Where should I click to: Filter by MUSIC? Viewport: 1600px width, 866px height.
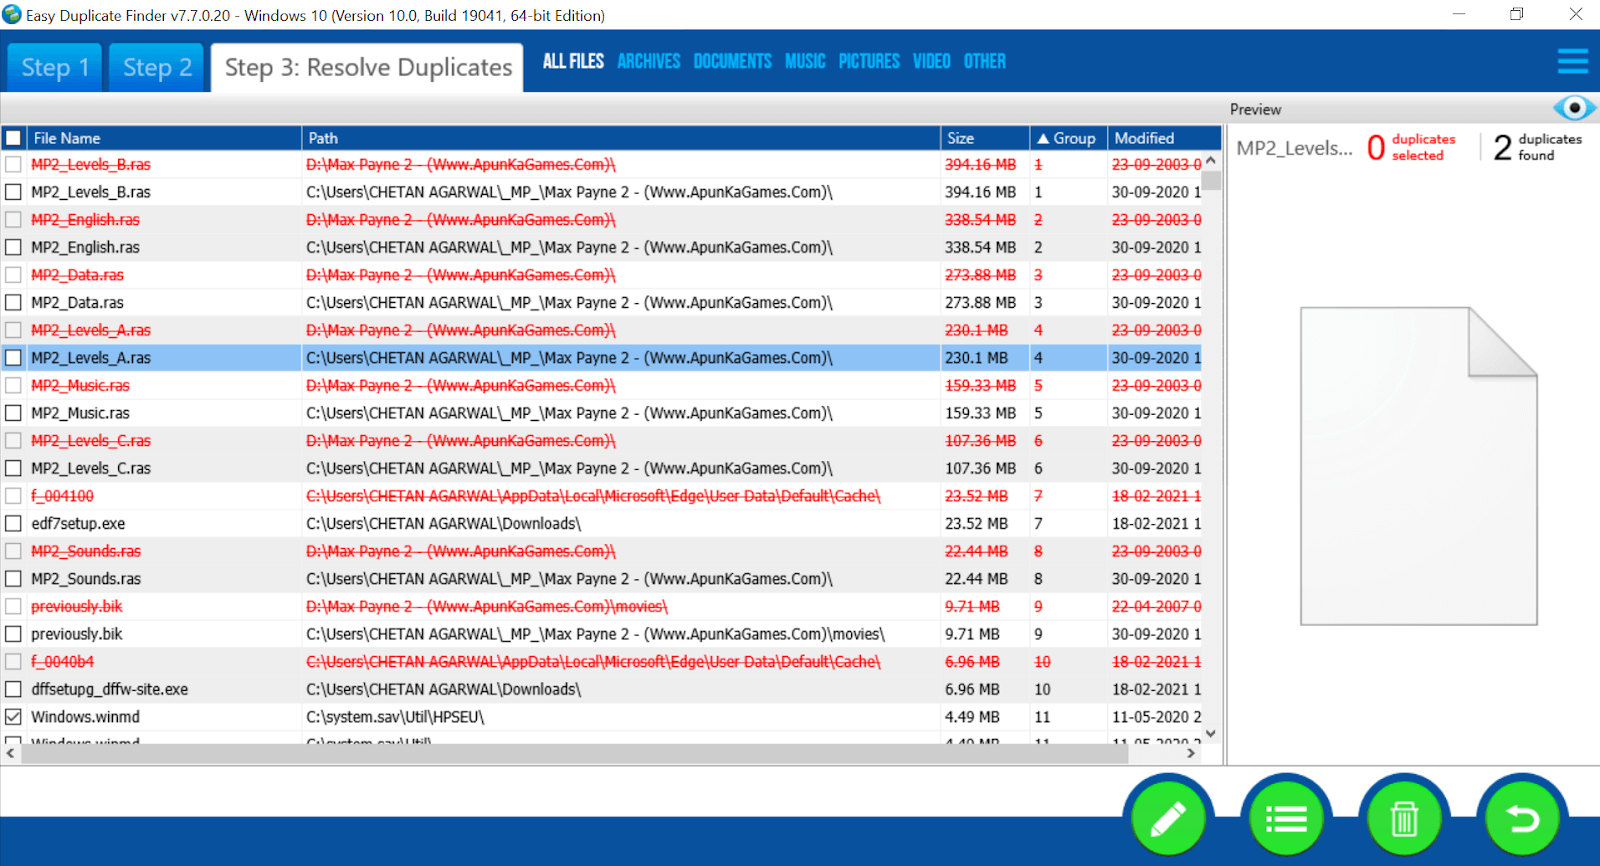pyautogui.click(x=805, y=61)
